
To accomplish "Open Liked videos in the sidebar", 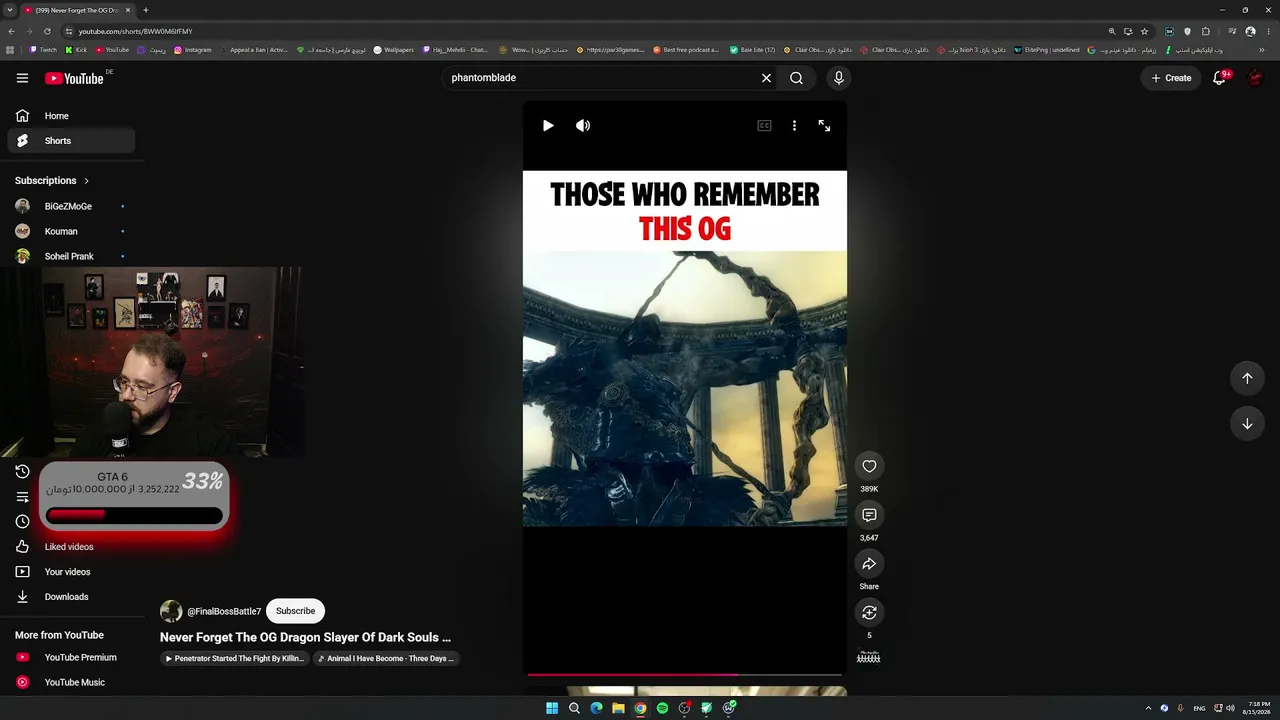I will (70, 547).
